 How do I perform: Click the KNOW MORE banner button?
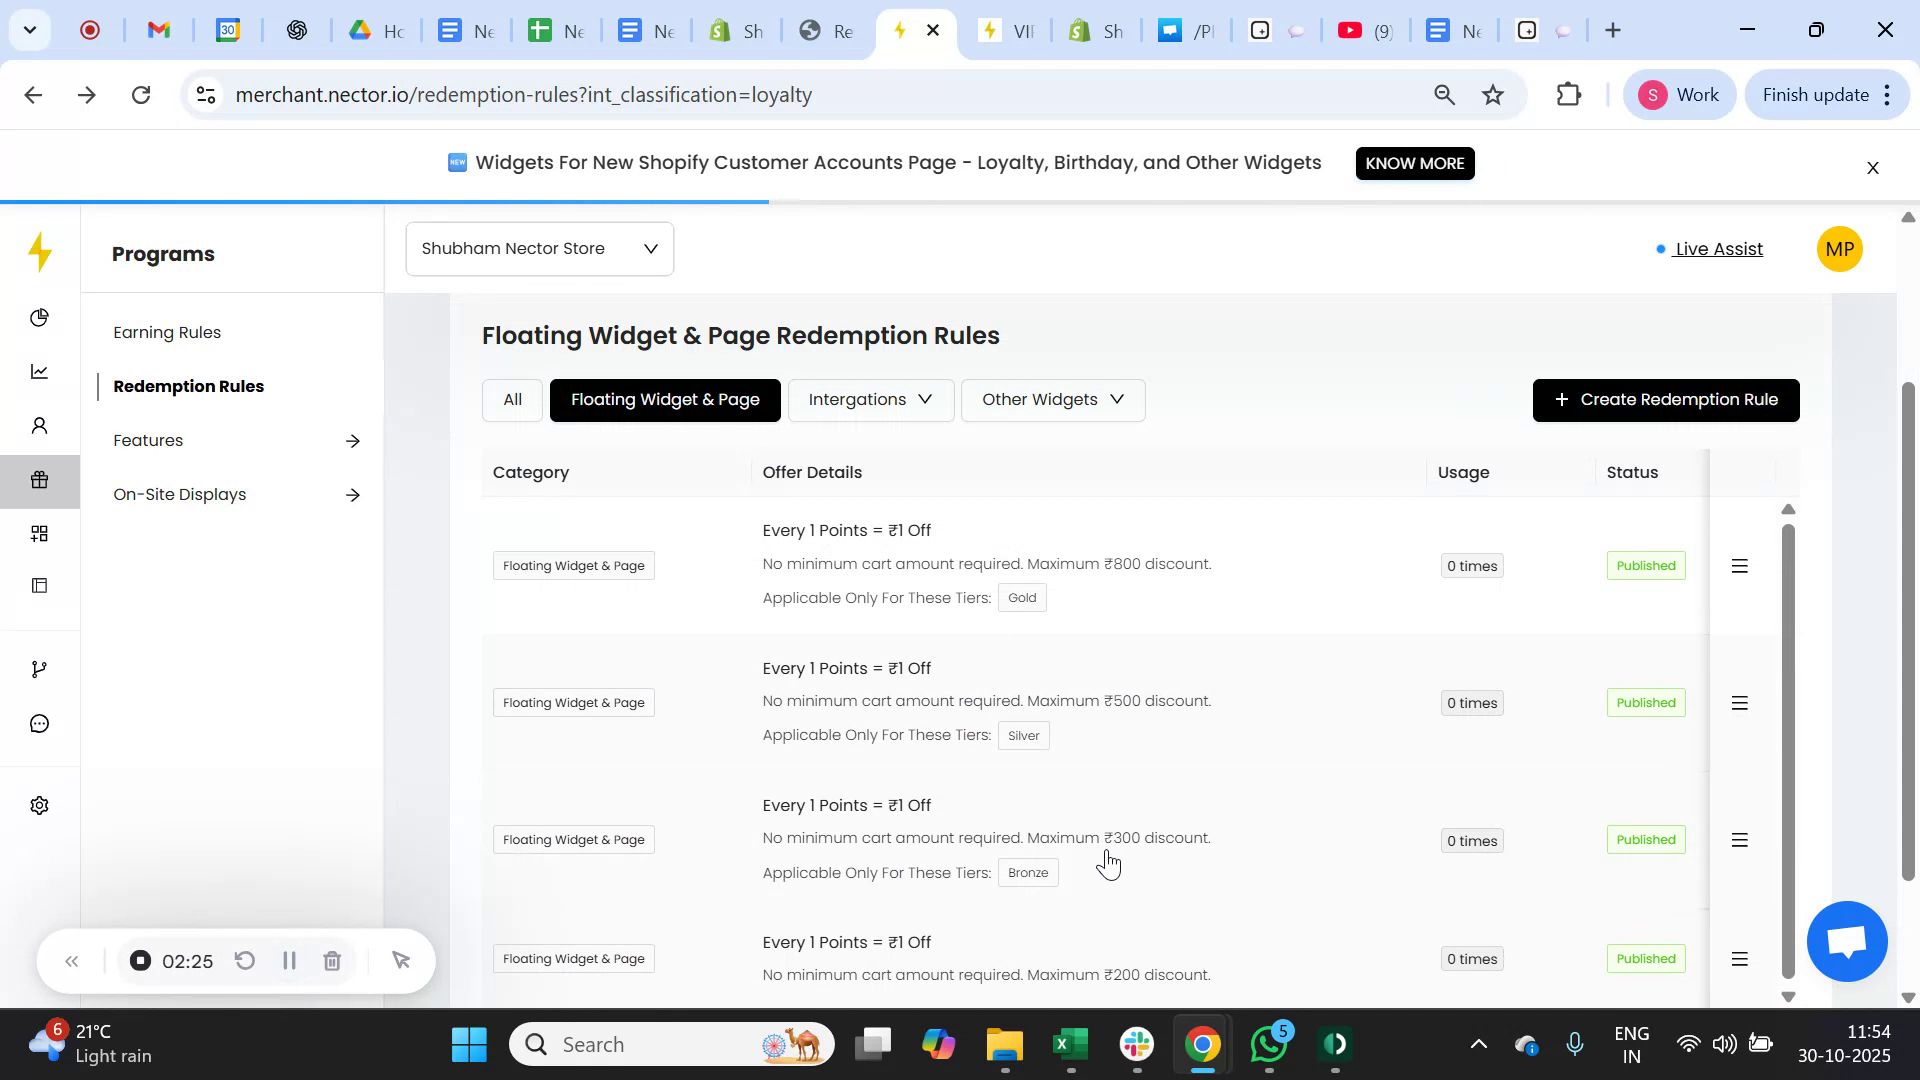(x=1414, y=163)
